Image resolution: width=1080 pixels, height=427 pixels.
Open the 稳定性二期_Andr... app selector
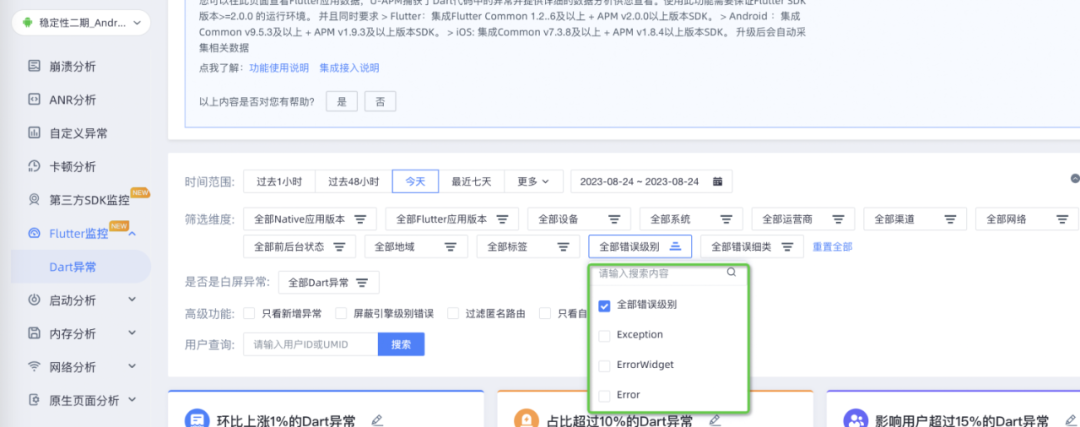[x=81, y=23]
